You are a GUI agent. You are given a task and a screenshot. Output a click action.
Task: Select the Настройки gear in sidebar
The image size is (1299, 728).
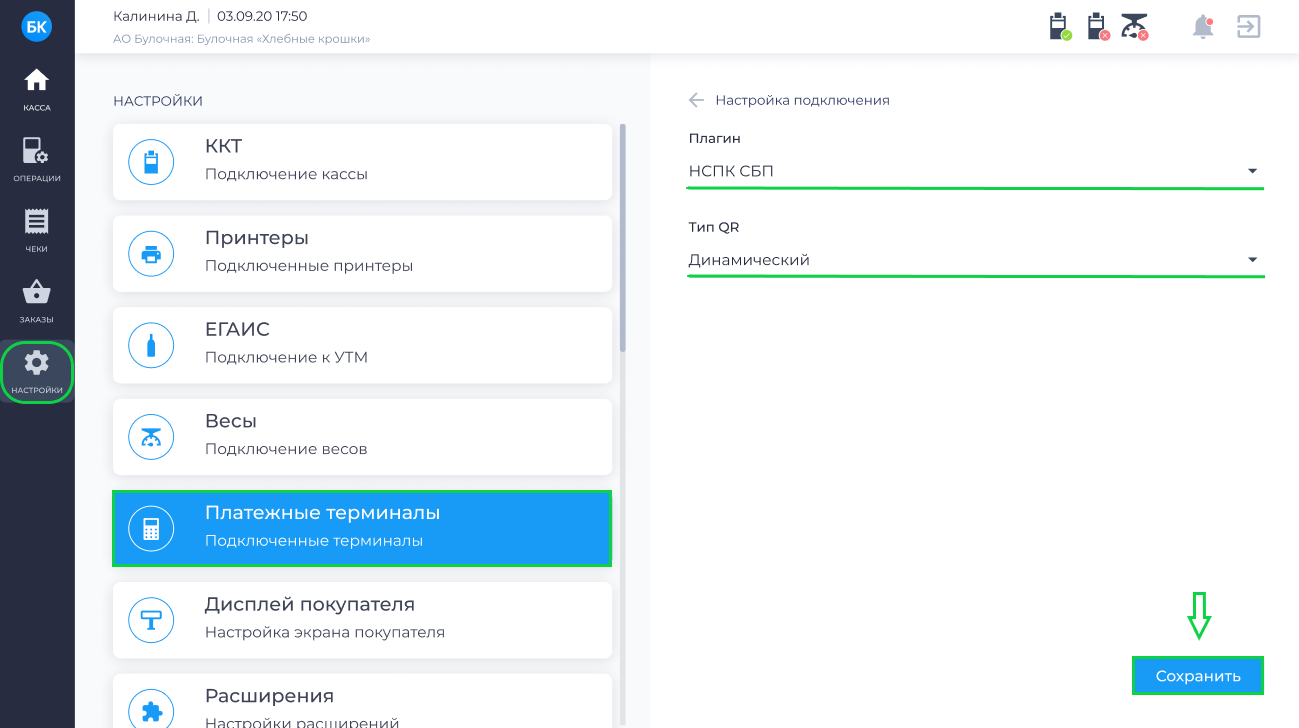click(x=37, y=372)
